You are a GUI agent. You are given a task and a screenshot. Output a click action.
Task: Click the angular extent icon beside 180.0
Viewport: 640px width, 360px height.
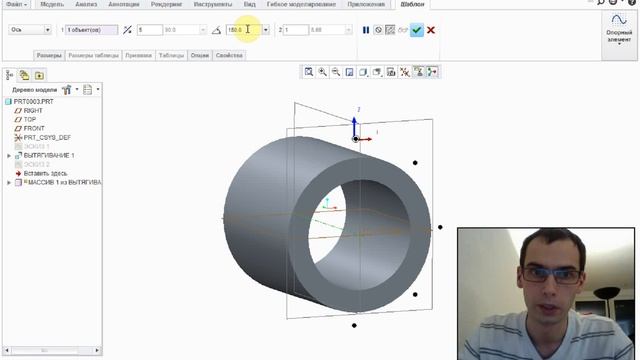click(x=216, y=30)
